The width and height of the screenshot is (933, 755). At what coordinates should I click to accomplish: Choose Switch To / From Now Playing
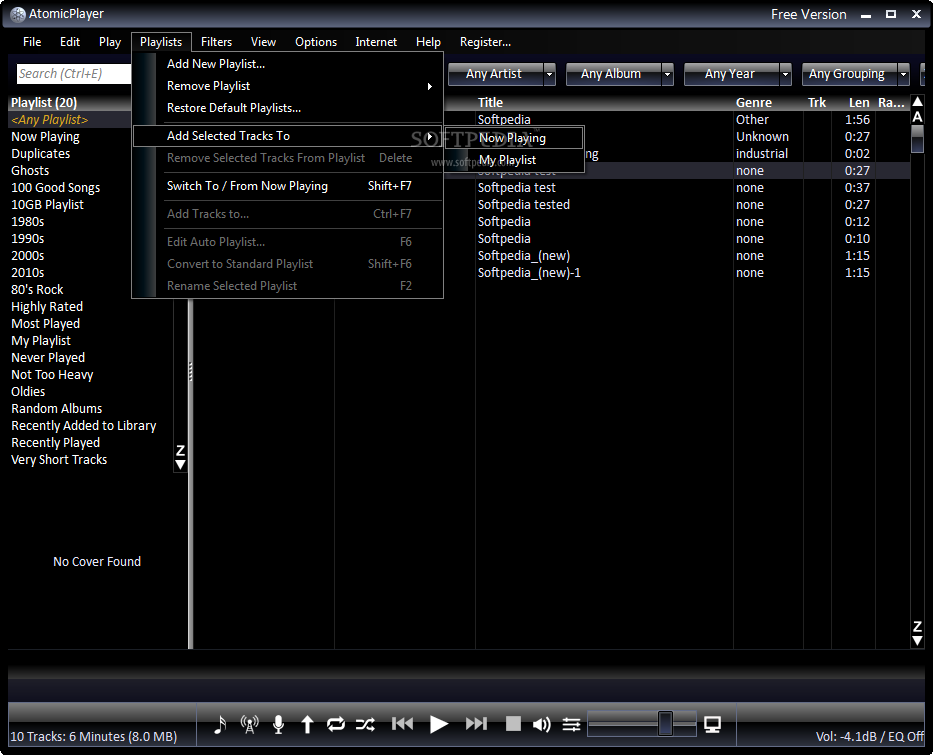click(x=287, y=186)
